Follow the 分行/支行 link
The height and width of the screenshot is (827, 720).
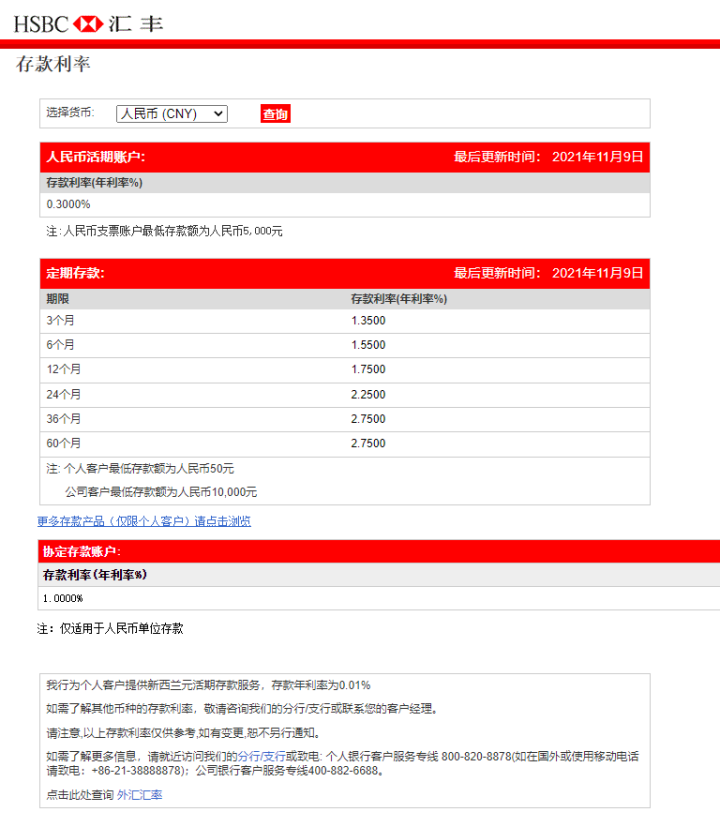pyautogui.click(x=261, y=756)
